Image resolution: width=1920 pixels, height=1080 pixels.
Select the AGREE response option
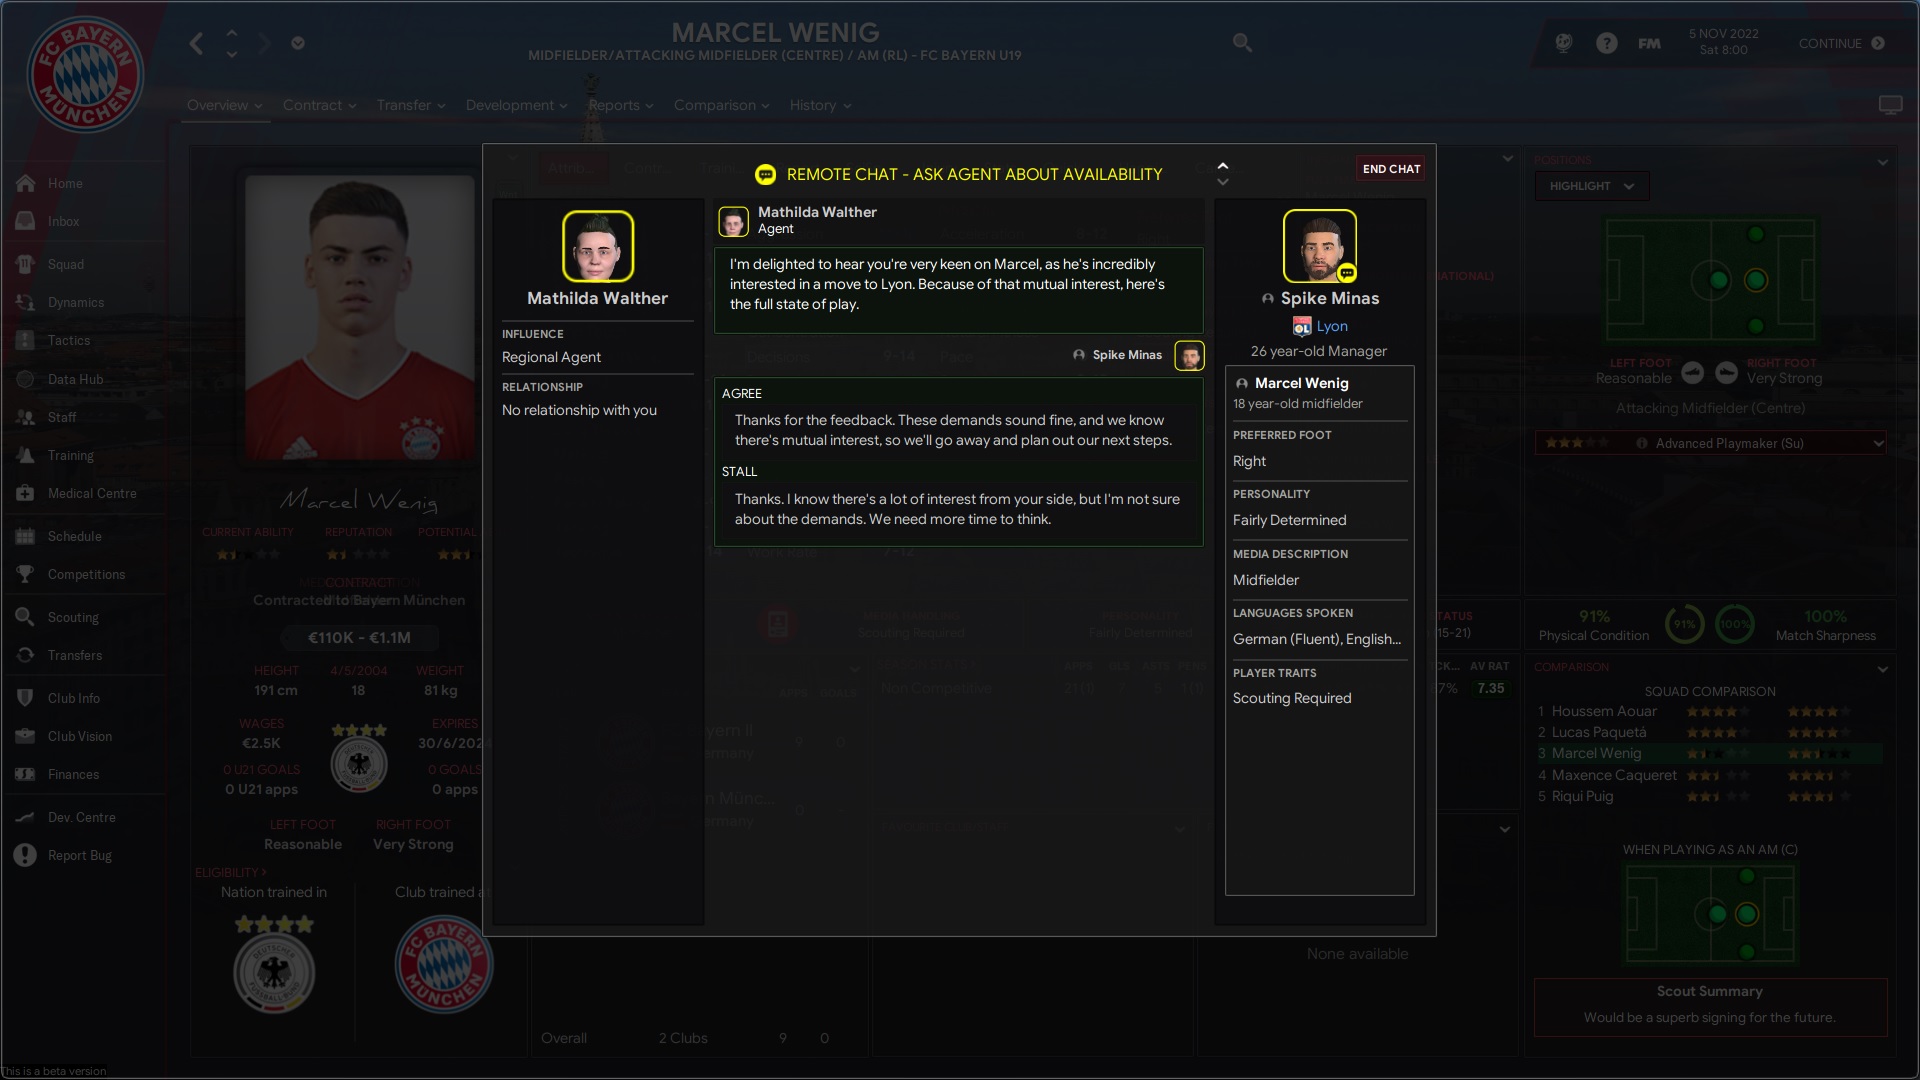coord(958,419)
